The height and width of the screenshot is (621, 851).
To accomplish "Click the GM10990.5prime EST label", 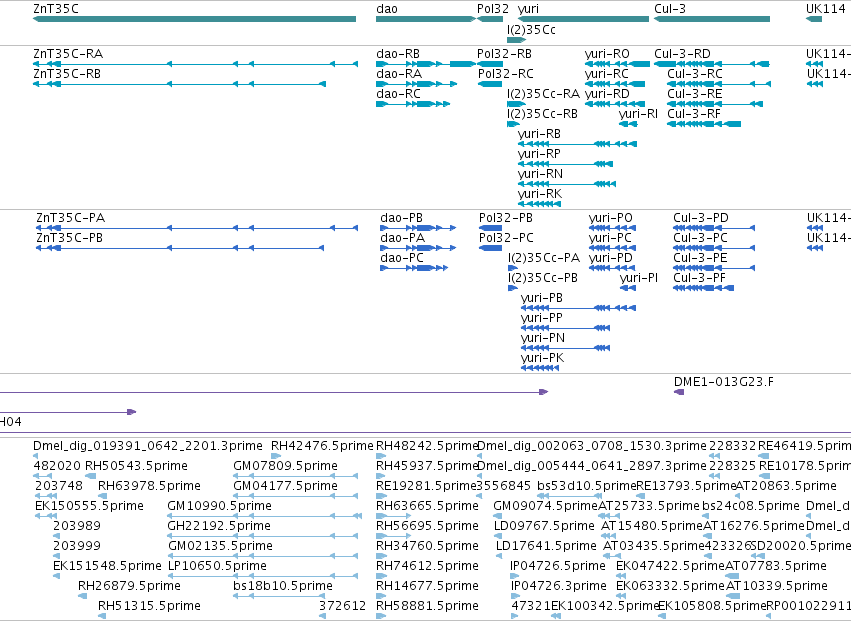I will tap(219, 506).
